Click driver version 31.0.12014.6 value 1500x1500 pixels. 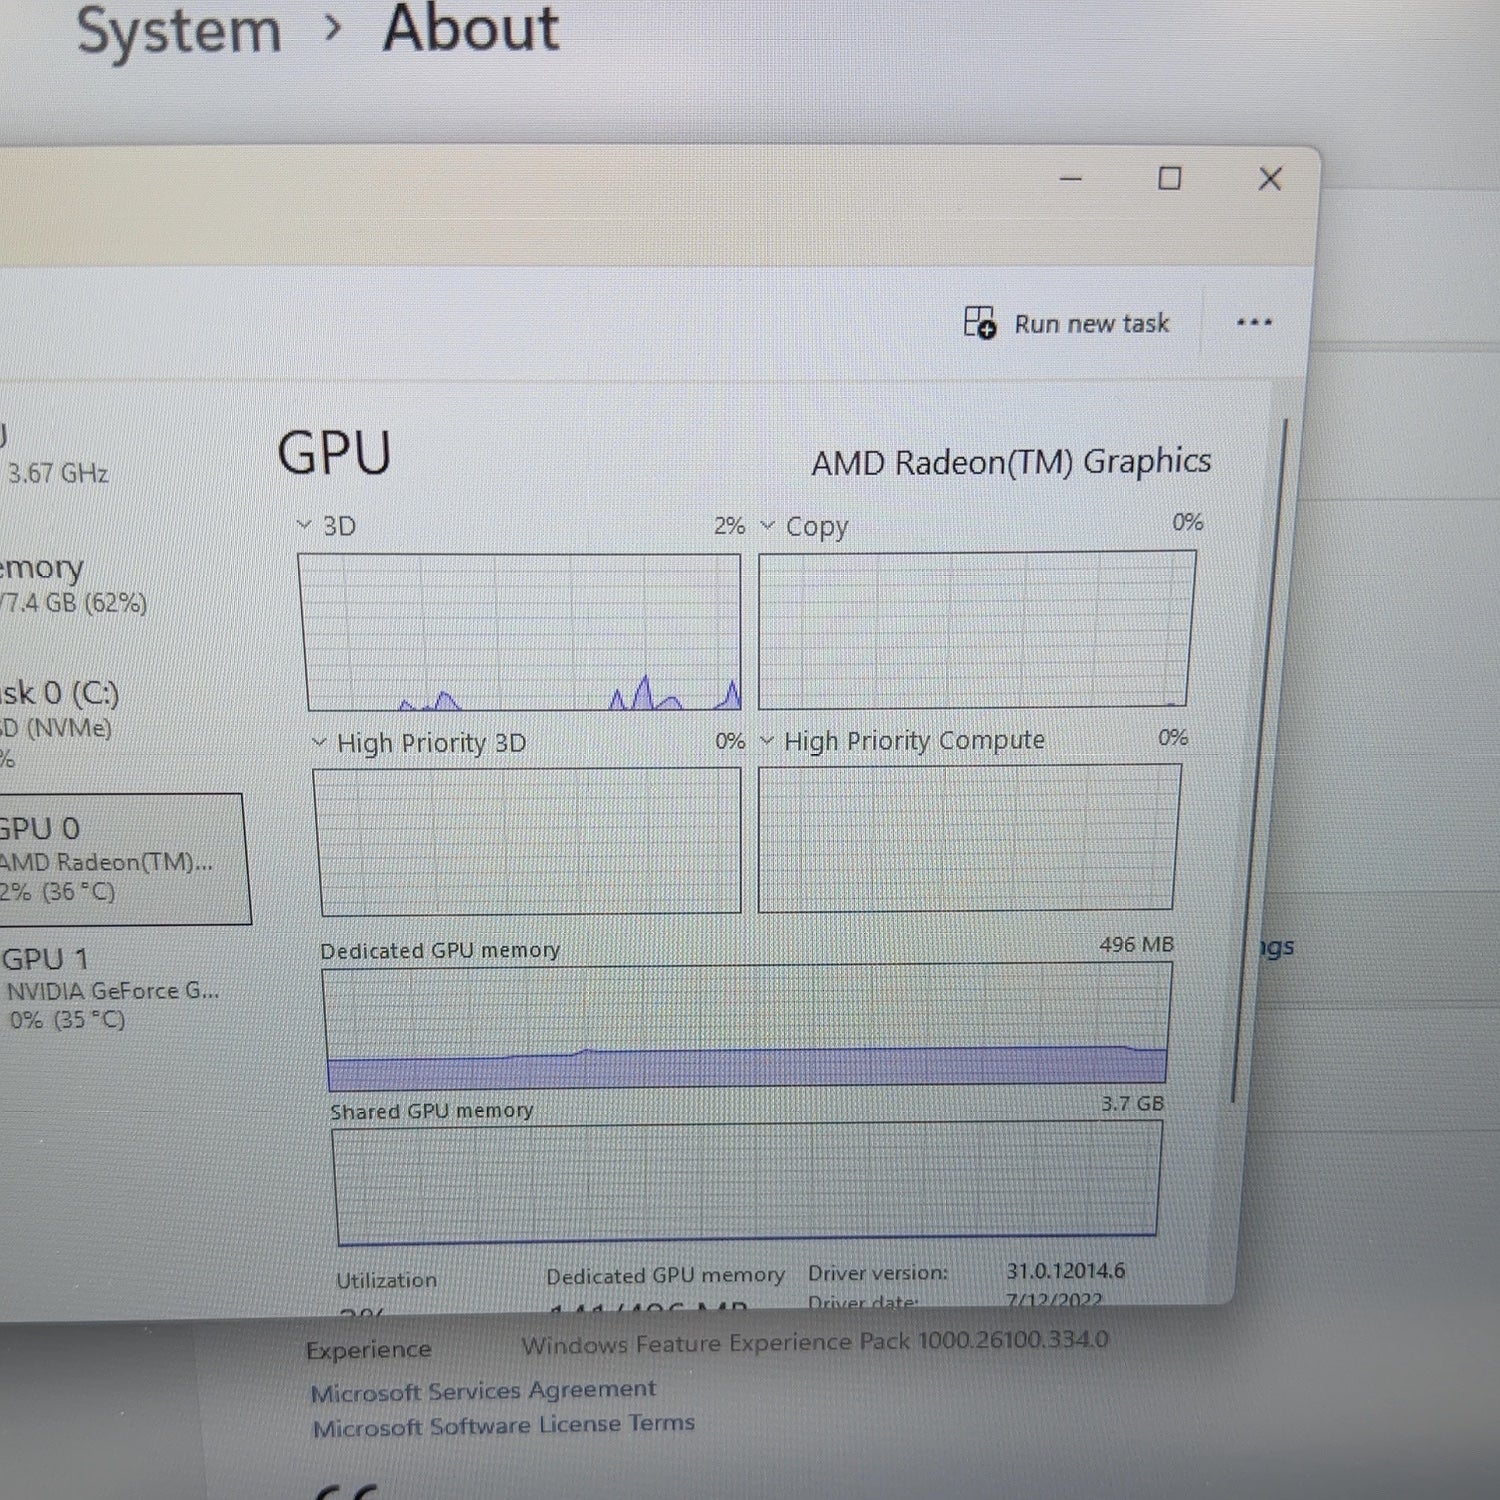point(1065,1271)
